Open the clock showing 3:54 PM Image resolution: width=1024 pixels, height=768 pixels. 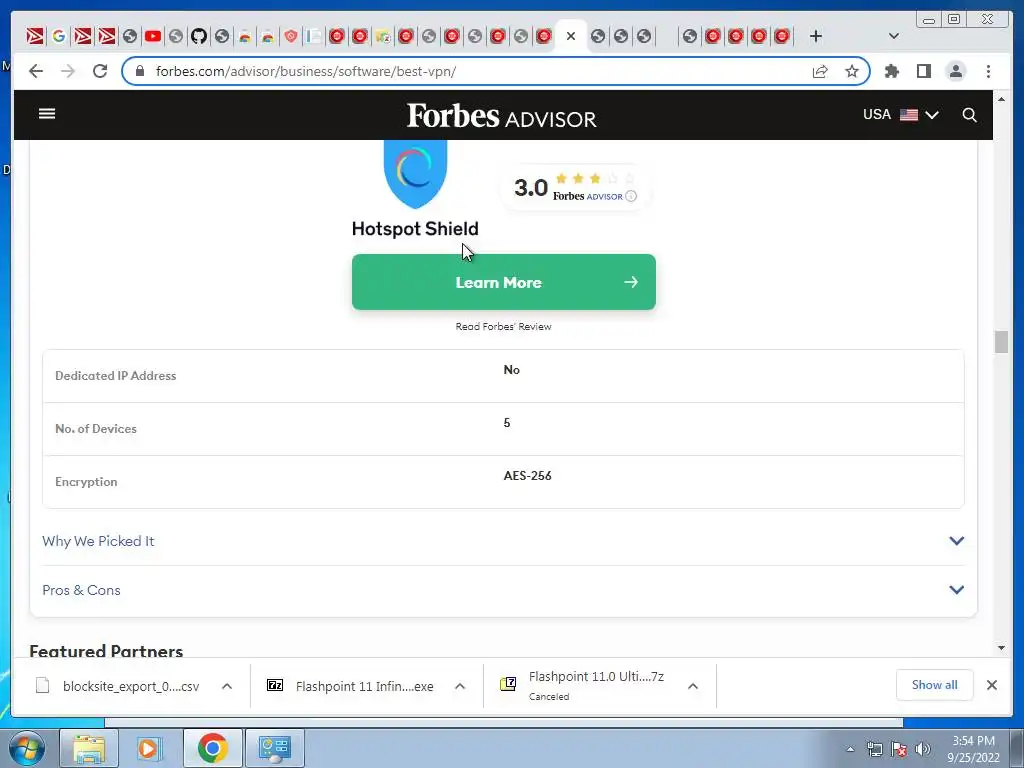point(973,749)
